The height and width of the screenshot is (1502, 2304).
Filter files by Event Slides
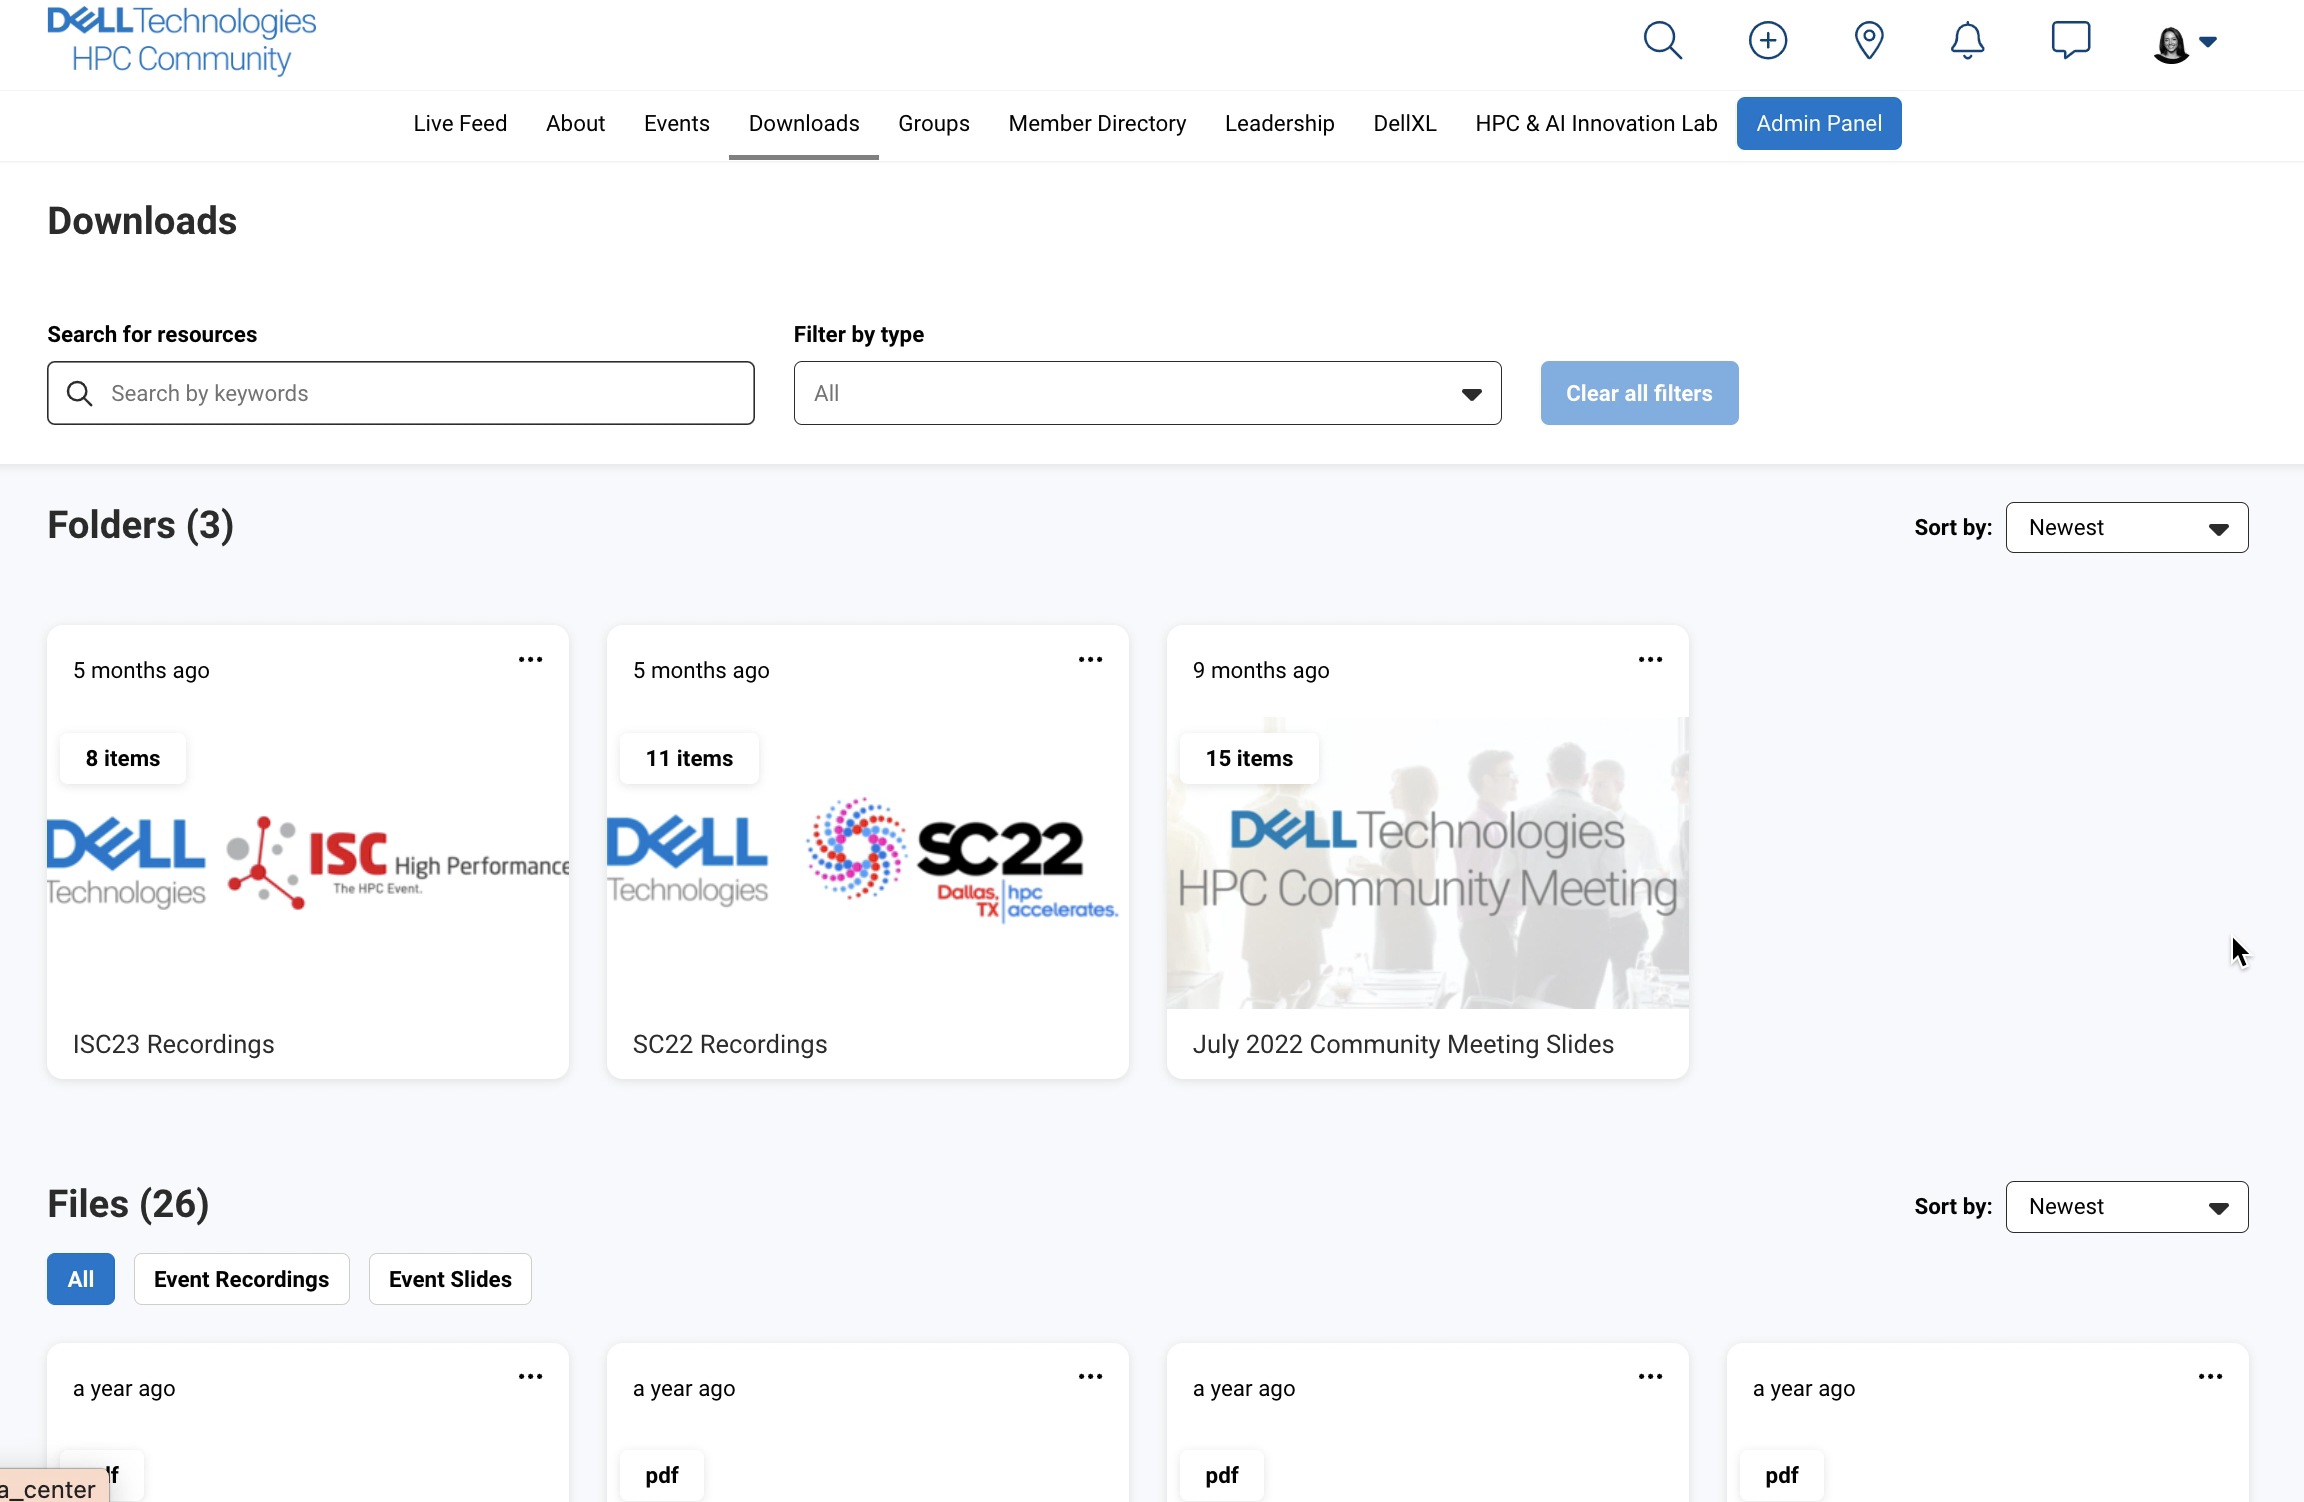pyautogui.click(x=450, y=1279)
